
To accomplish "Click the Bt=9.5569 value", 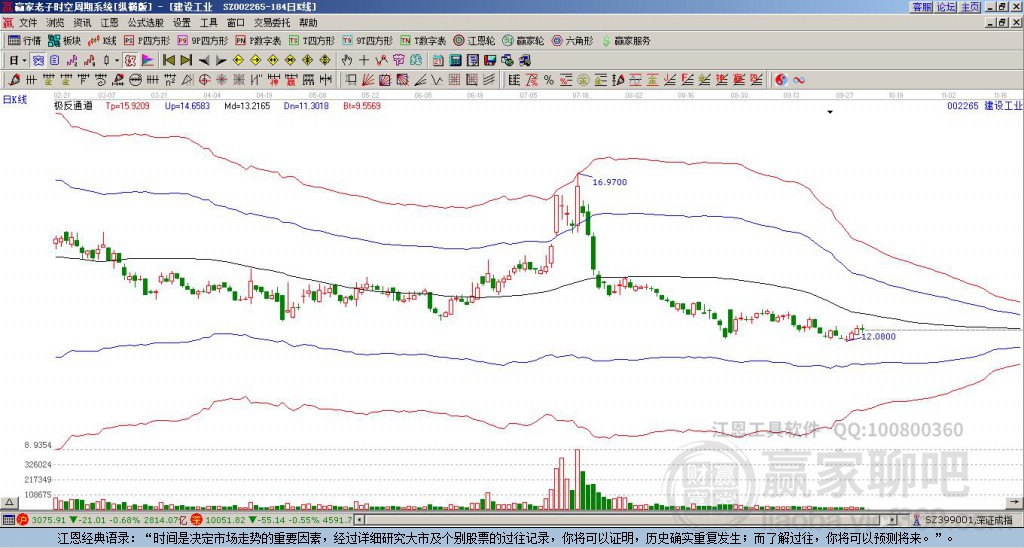I will coord(362,105).
